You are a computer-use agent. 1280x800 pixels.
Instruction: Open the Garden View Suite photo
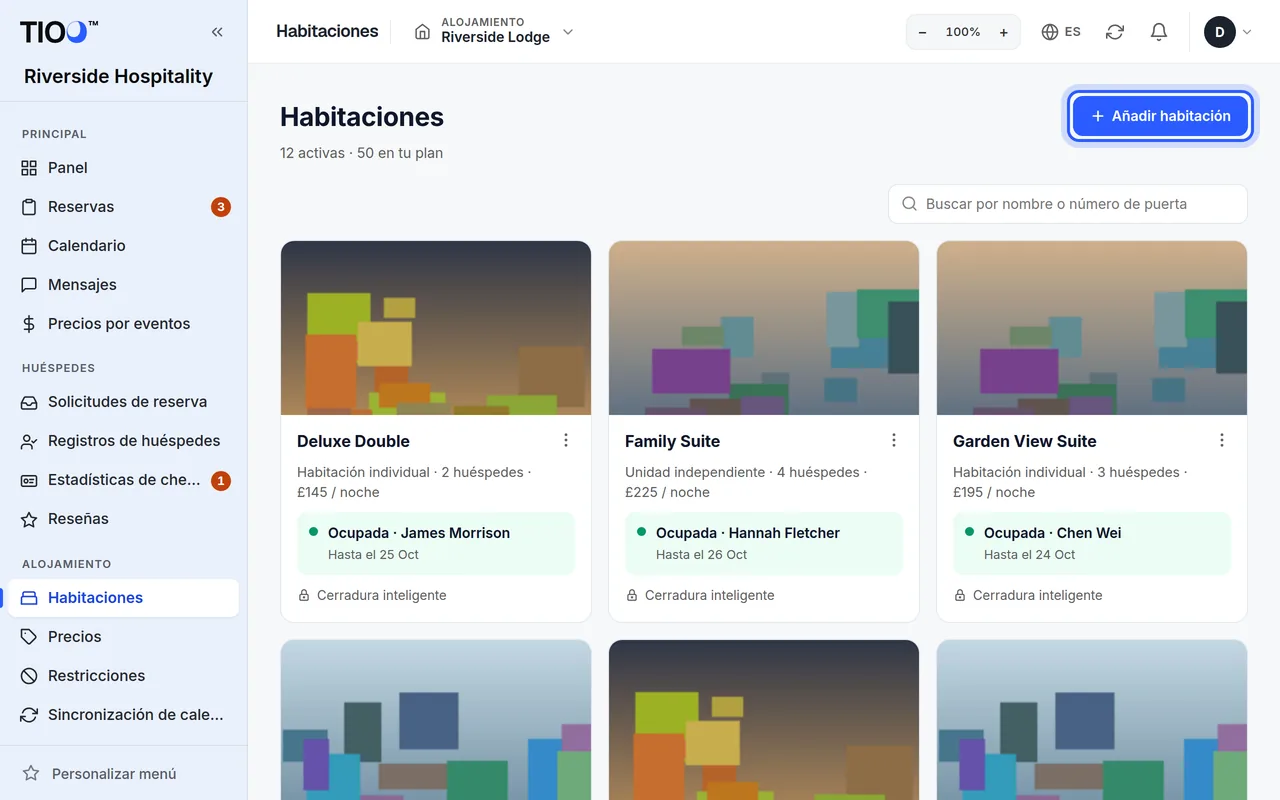1092,328
